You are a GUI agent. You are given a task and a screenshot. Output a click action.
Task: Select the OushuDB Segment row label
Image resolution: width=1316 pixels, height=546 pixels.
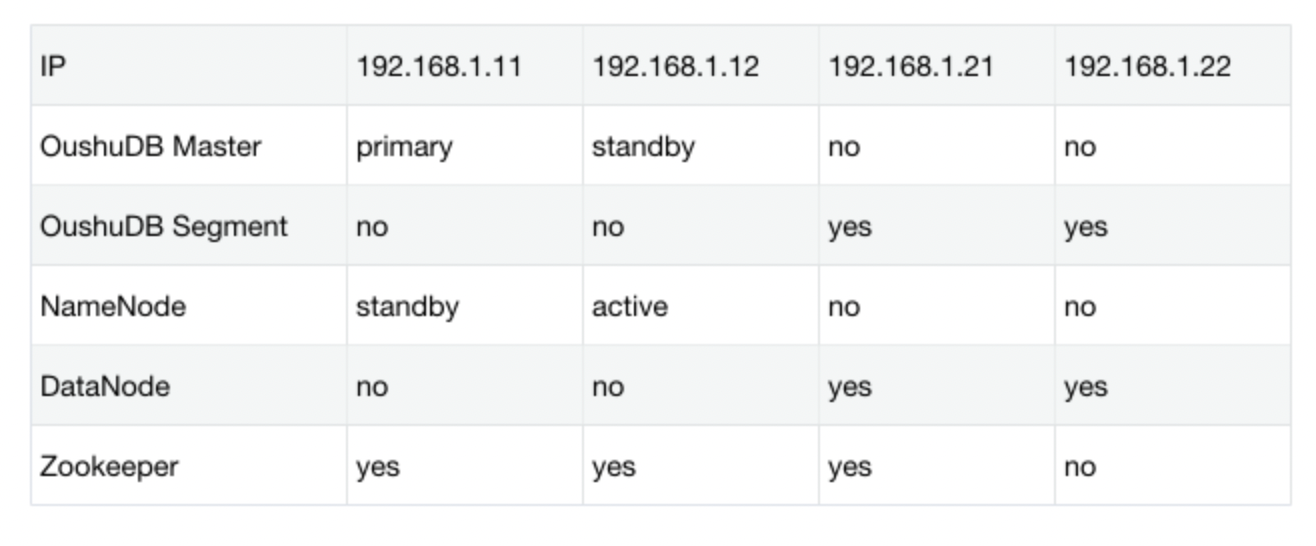(x=163, y=226)
